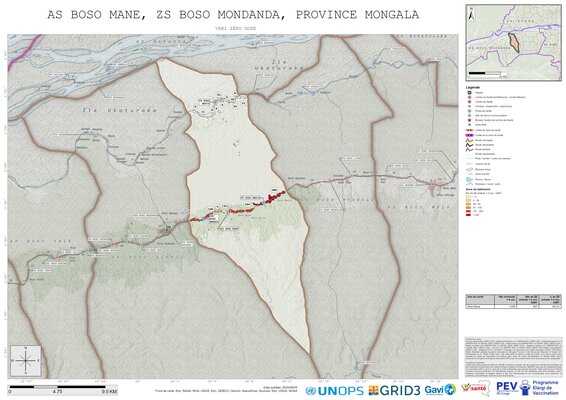Click the north arrow in the inset map
Image resolution: width=566 pixels, height=400 pixels.
[x=471, y=14]
